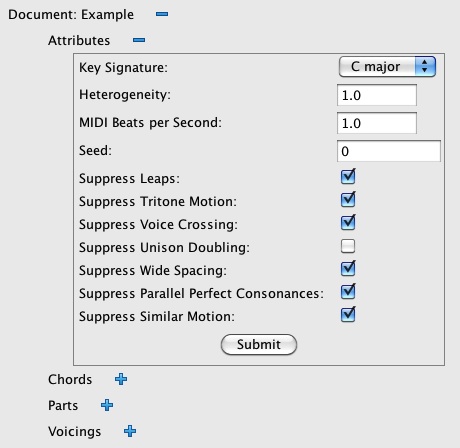The image size is (460, 448).
Task: Expand the Voicings section plus icon
Action: 130,431
